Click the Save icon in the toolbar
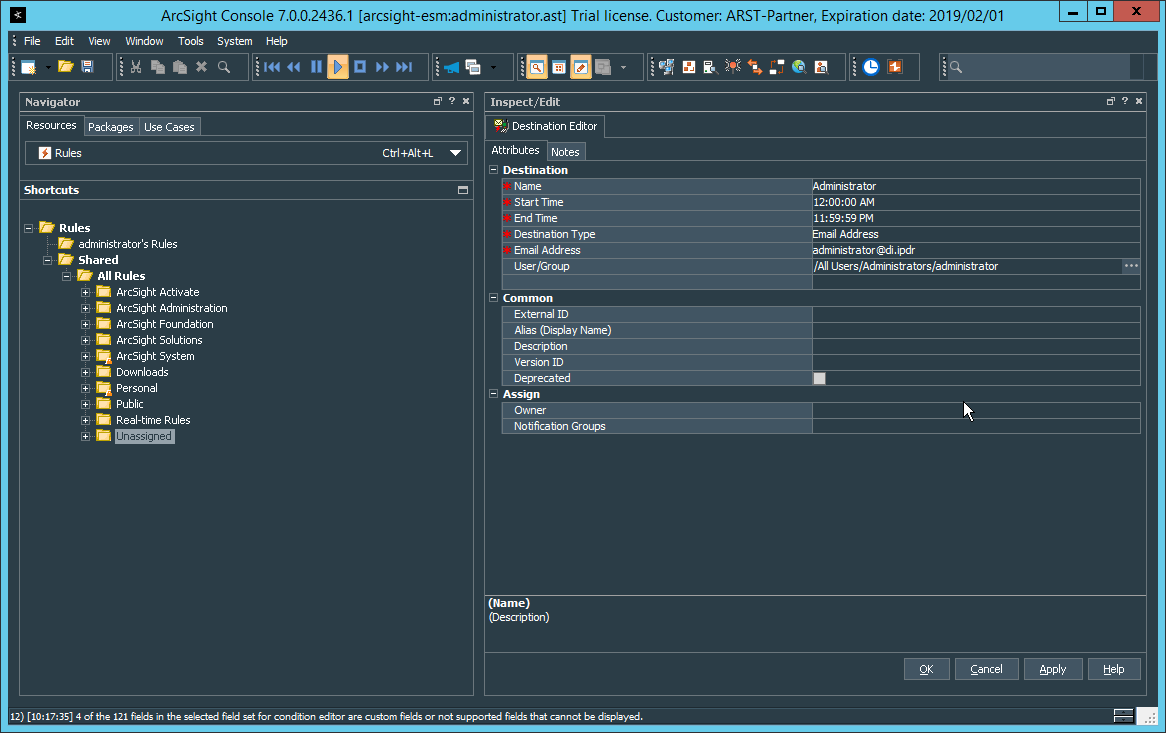This screenshot has width=1166, height=733. click(88, 67)
